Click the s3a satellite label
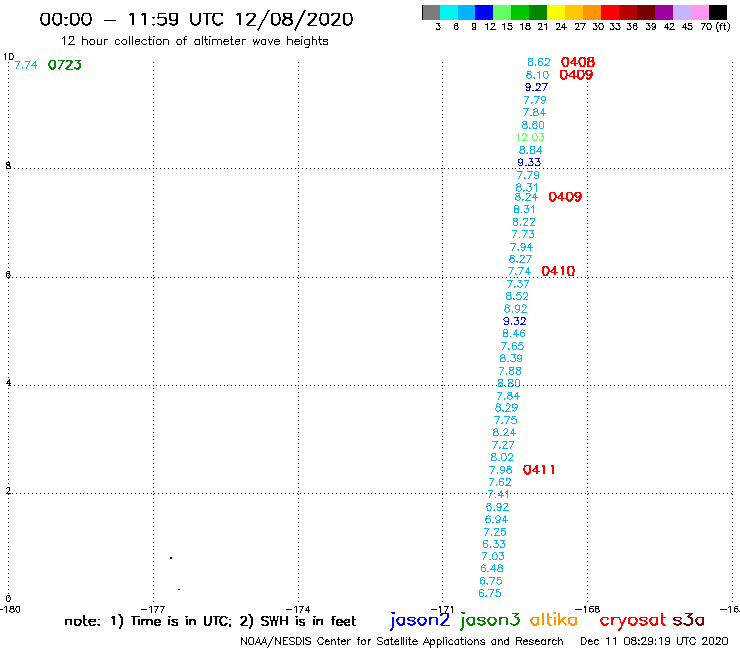 (x=688, y=620)
